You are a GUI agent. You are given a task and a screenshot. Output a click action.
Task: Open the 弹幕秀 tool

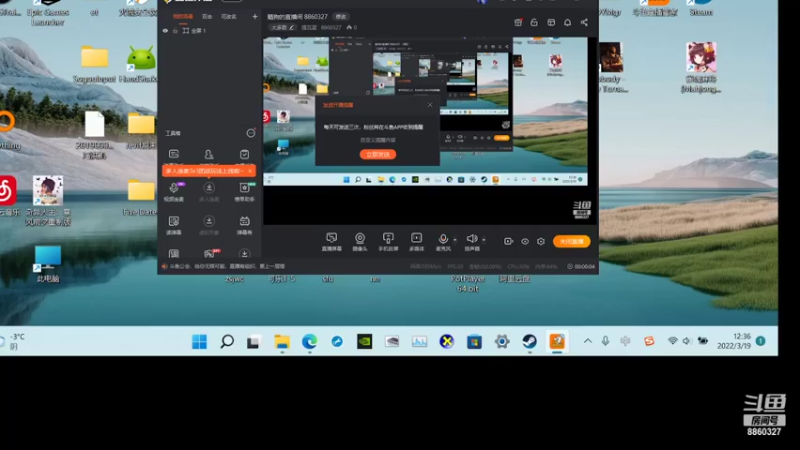click(244, 224)
